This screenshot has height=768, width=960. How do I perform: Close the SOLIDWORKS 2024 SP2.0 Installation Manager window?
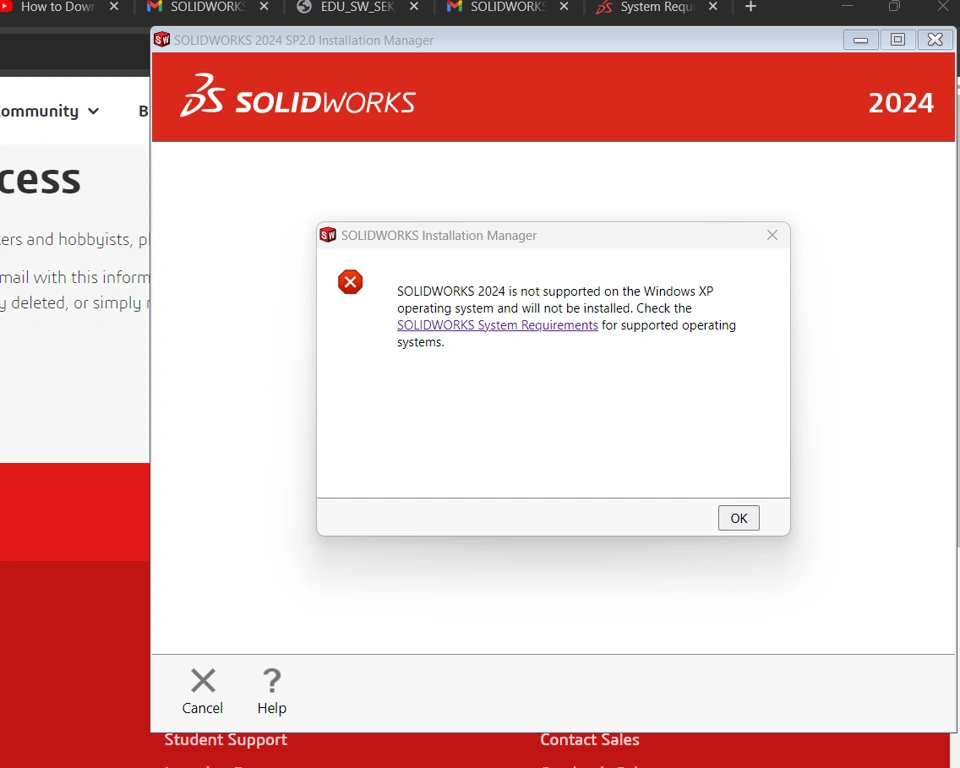[935, 40]
